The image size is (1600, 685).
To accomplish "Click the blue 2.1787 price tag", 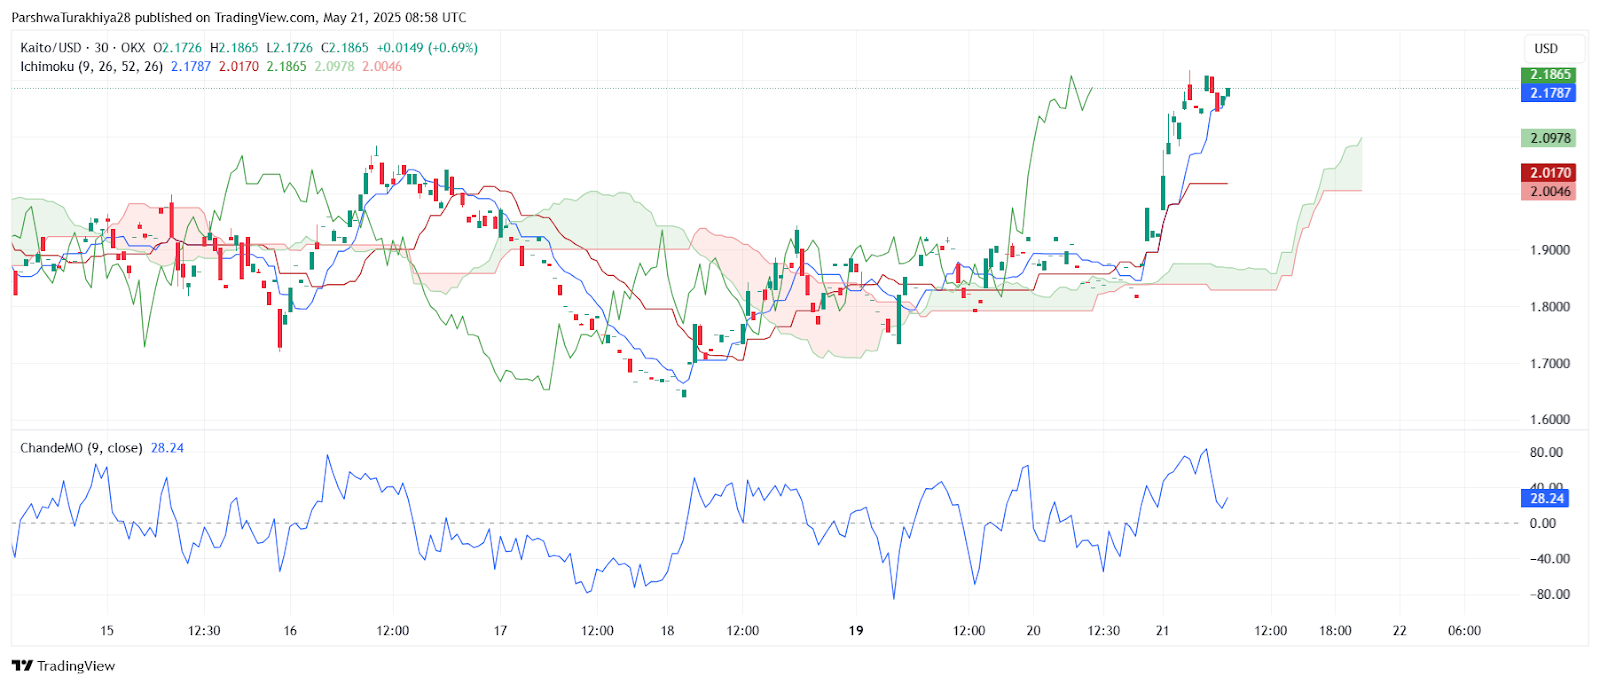I will point(1548,93).
